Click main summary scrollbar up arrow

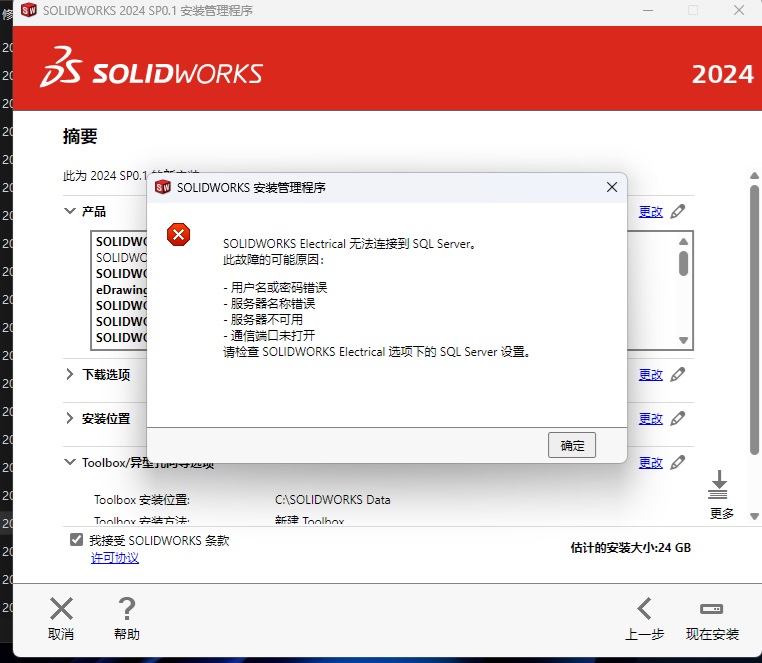click(x=754, y=175)
